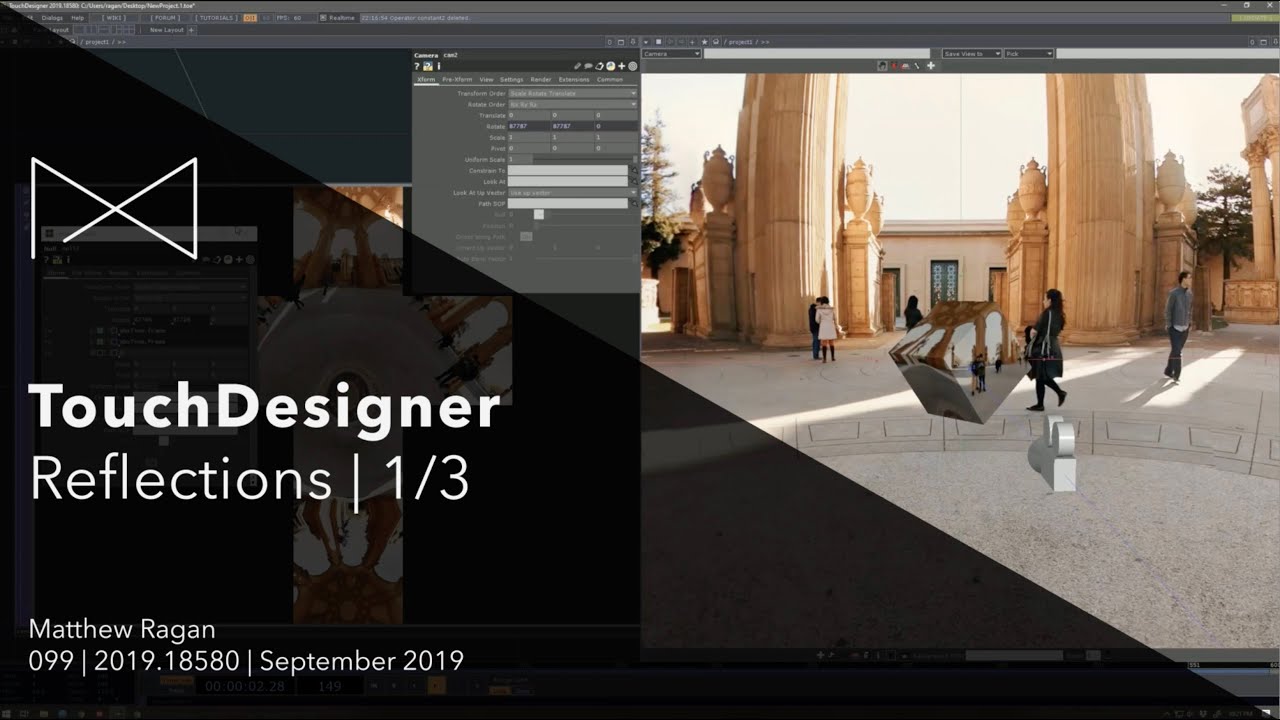Switch to the Xform parameter tab

pyautogui.click(x=426, y=79)
